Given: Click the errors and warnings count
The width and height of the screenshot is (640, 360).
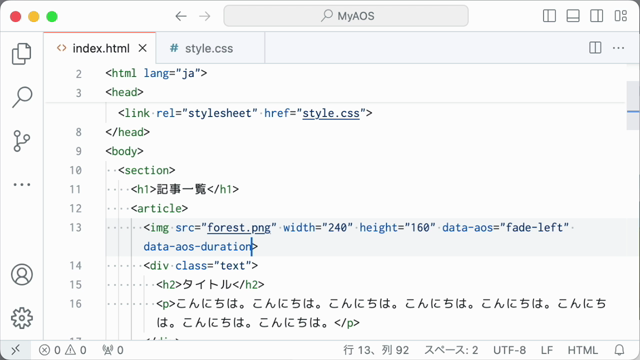Looking at the screenshot, I should pyautogui.click(x=62, y=350).
